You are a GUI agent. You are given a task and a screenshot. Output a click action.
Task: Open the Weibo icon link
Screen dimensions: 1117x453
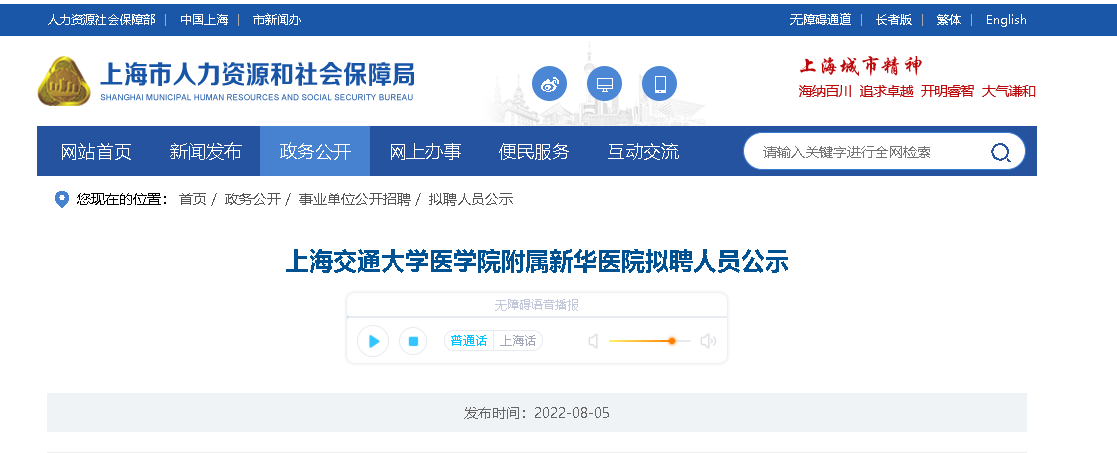(549, 84)
